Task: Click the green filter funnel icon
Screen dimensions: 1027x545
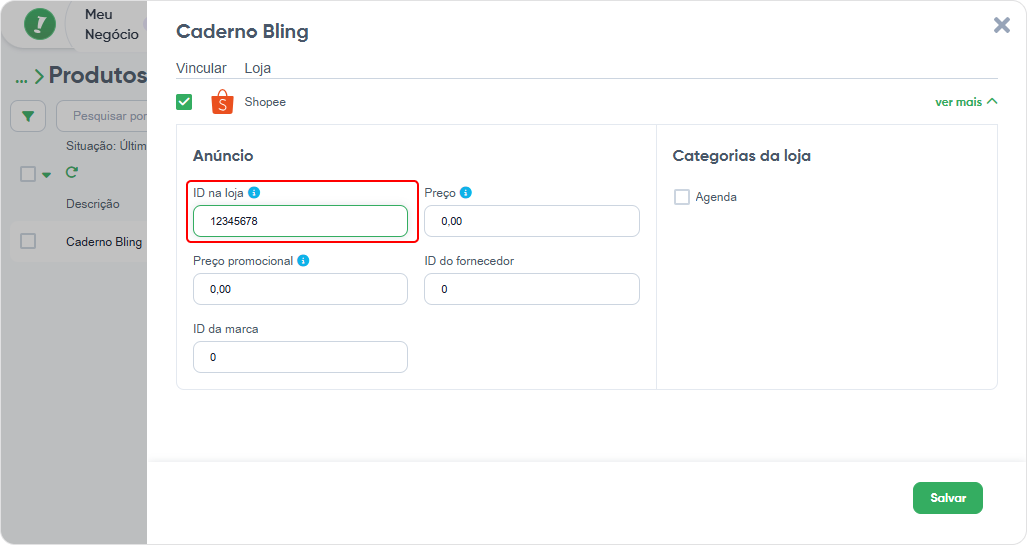Action: click(28, 116)
